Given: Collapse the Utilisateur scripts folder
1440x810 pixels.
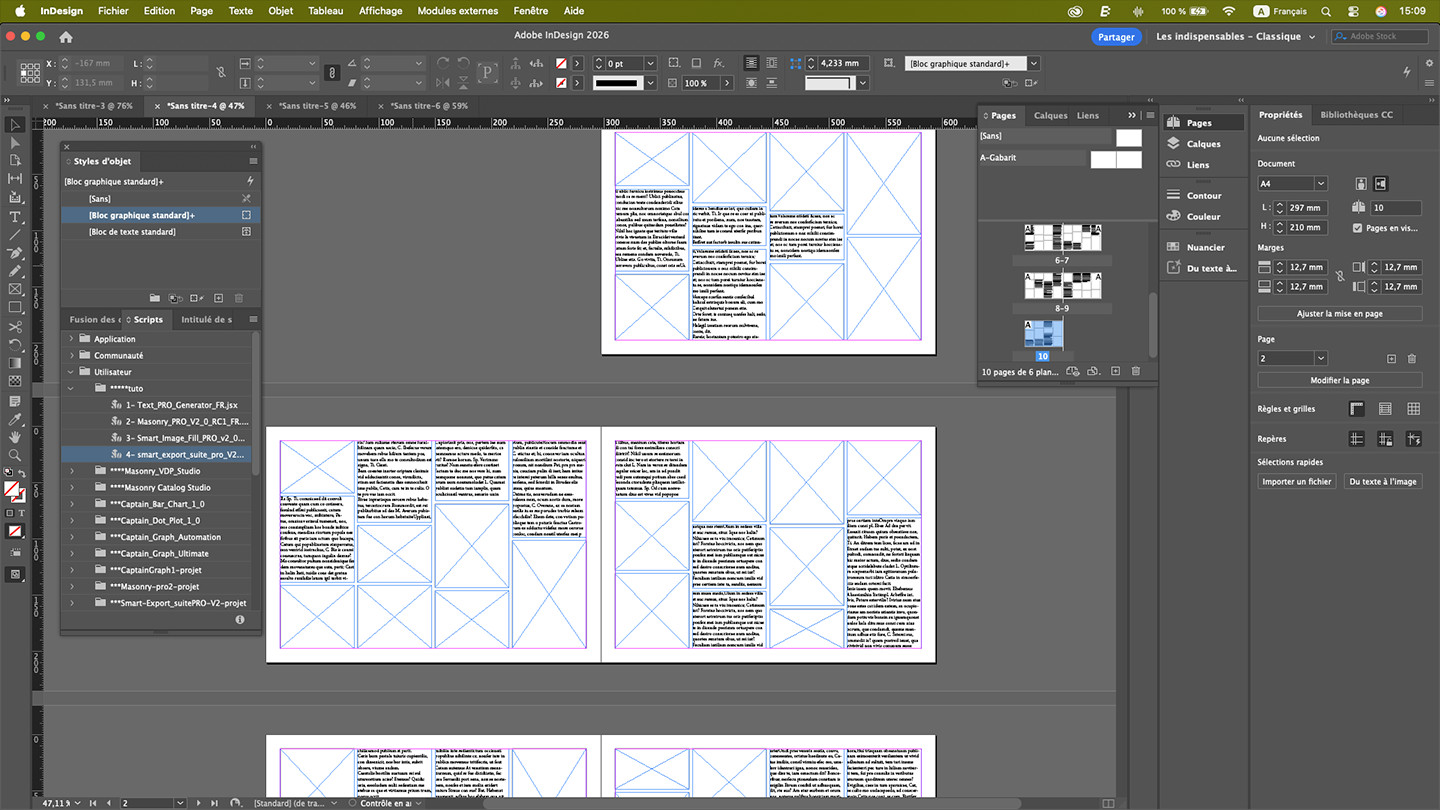Looking at the screenshot, I should [71, 372].
